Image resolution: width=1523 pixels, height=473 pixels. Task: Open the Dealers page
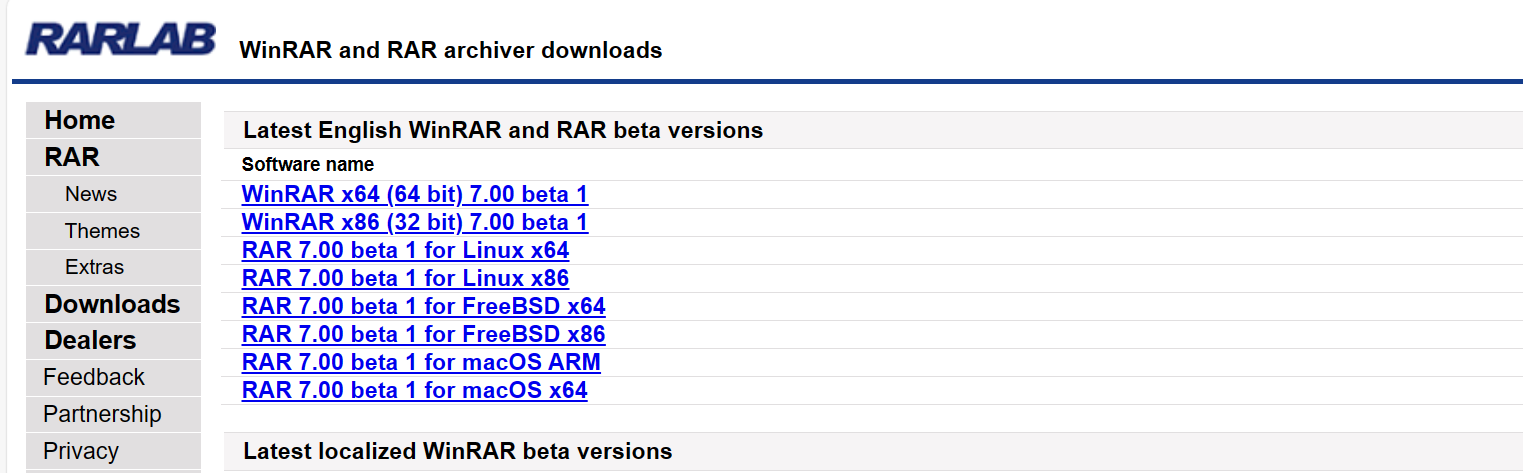click(90, 340)
